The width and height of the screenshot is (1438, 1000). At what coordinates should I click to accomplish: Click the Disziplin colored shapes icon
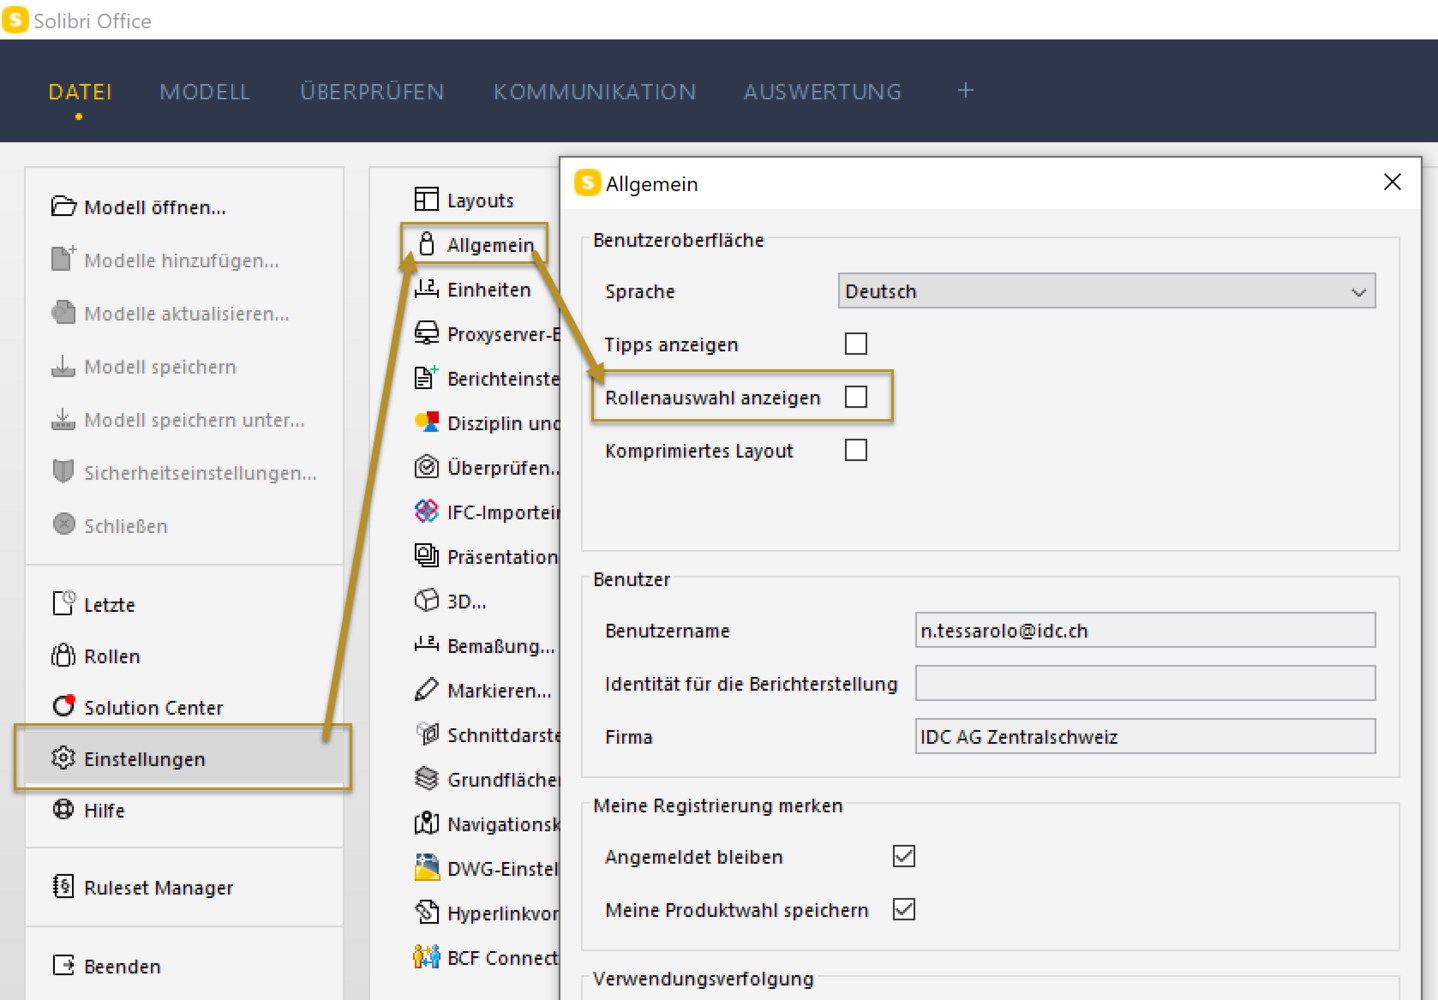pyautogui.click(x=427, y=421)
